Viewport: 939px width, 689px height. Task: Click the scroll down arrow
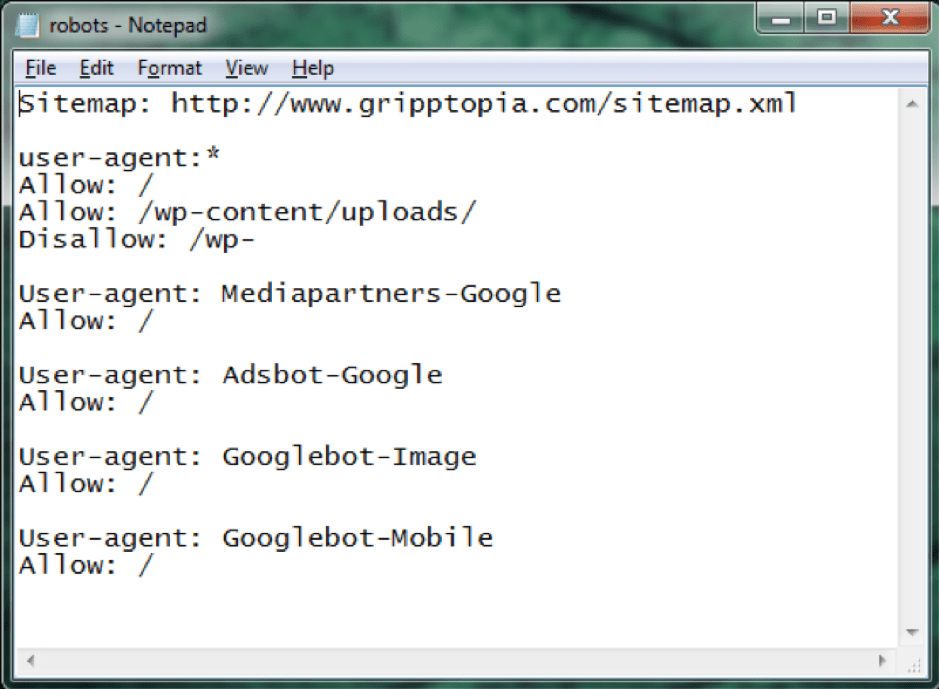coord(911,631)
